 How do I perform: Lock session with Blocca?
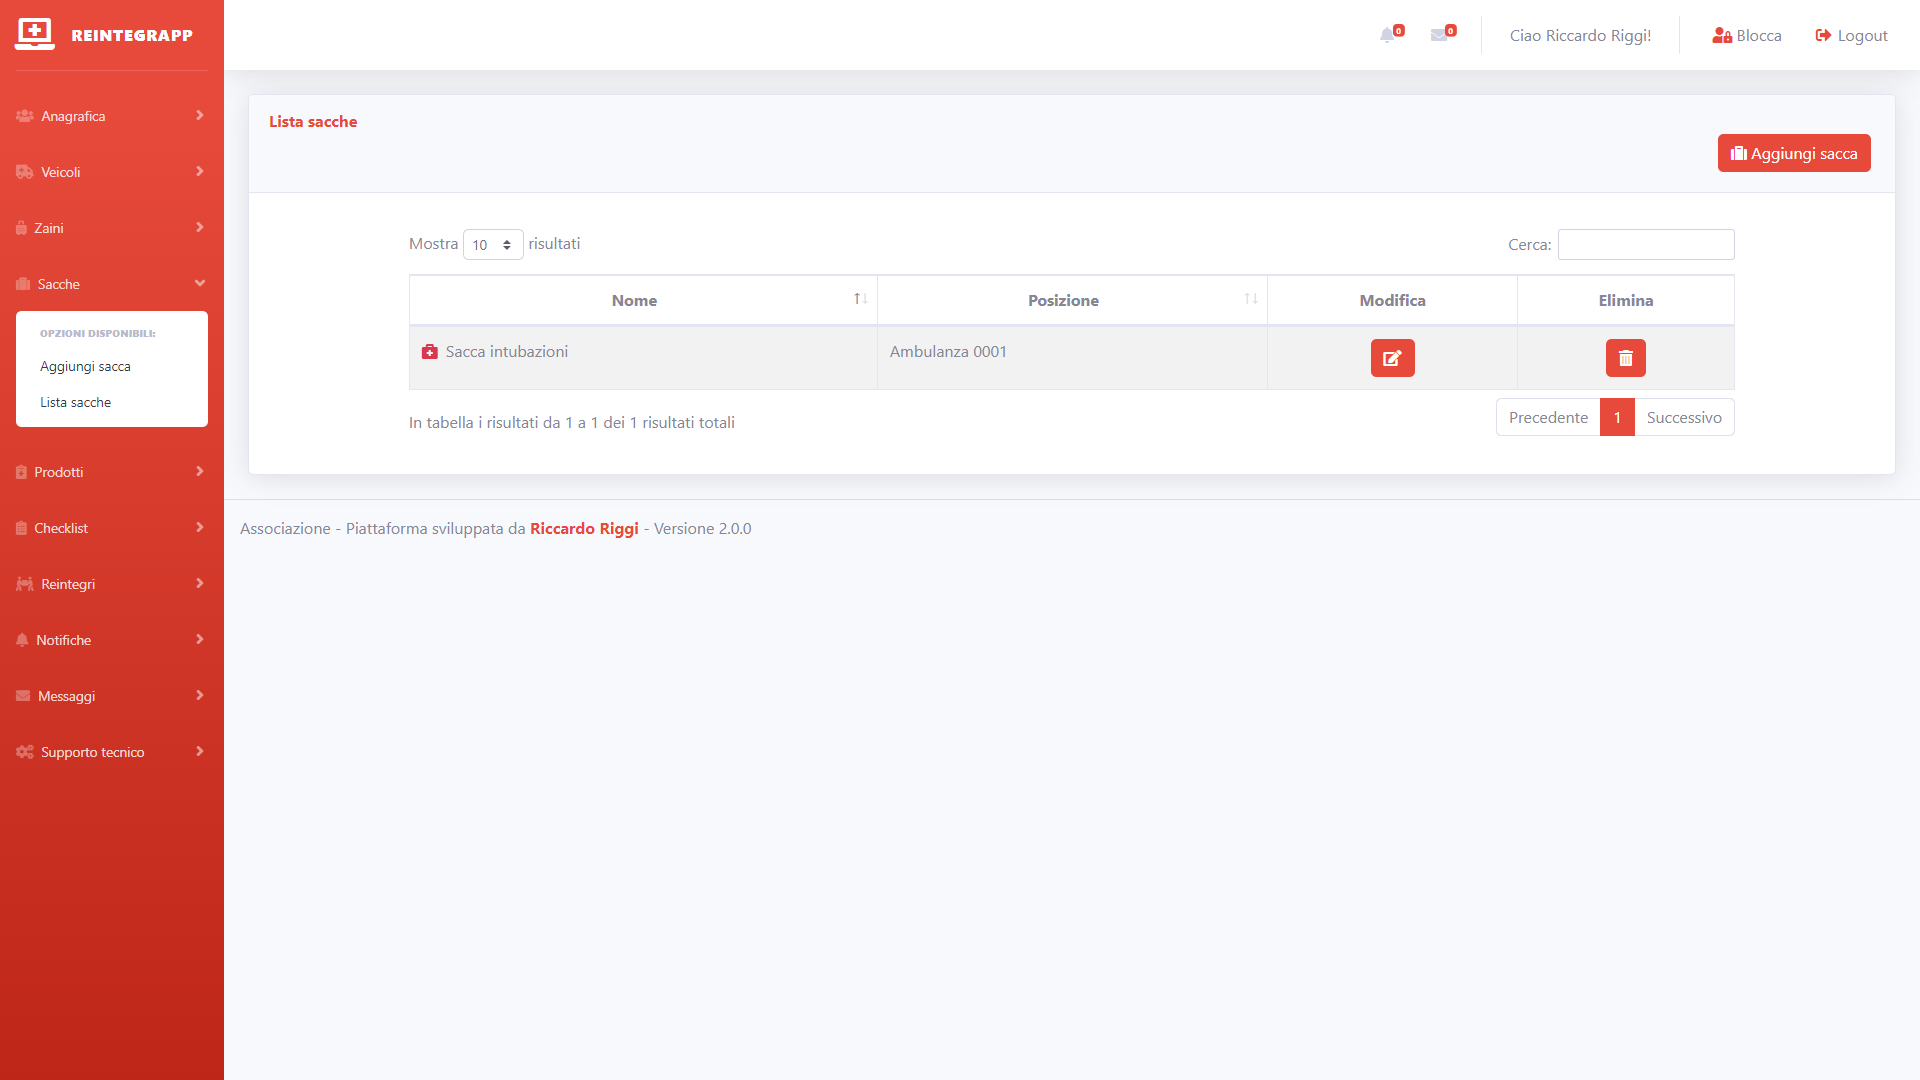(x=1747, y=36)
